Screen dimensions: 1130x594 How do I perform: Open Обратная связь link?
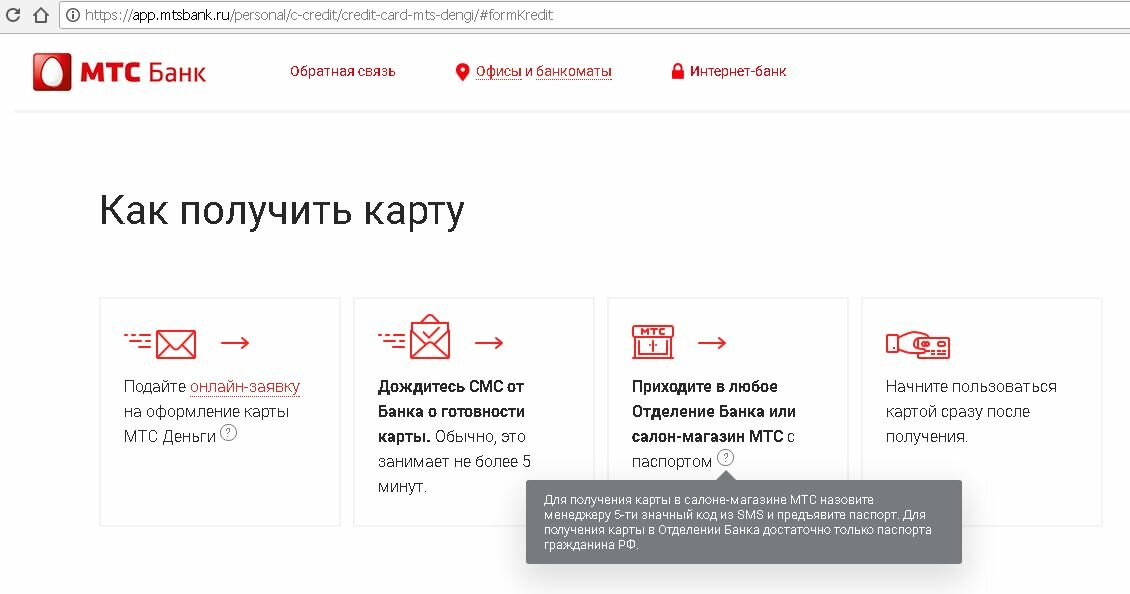point(342,71)
